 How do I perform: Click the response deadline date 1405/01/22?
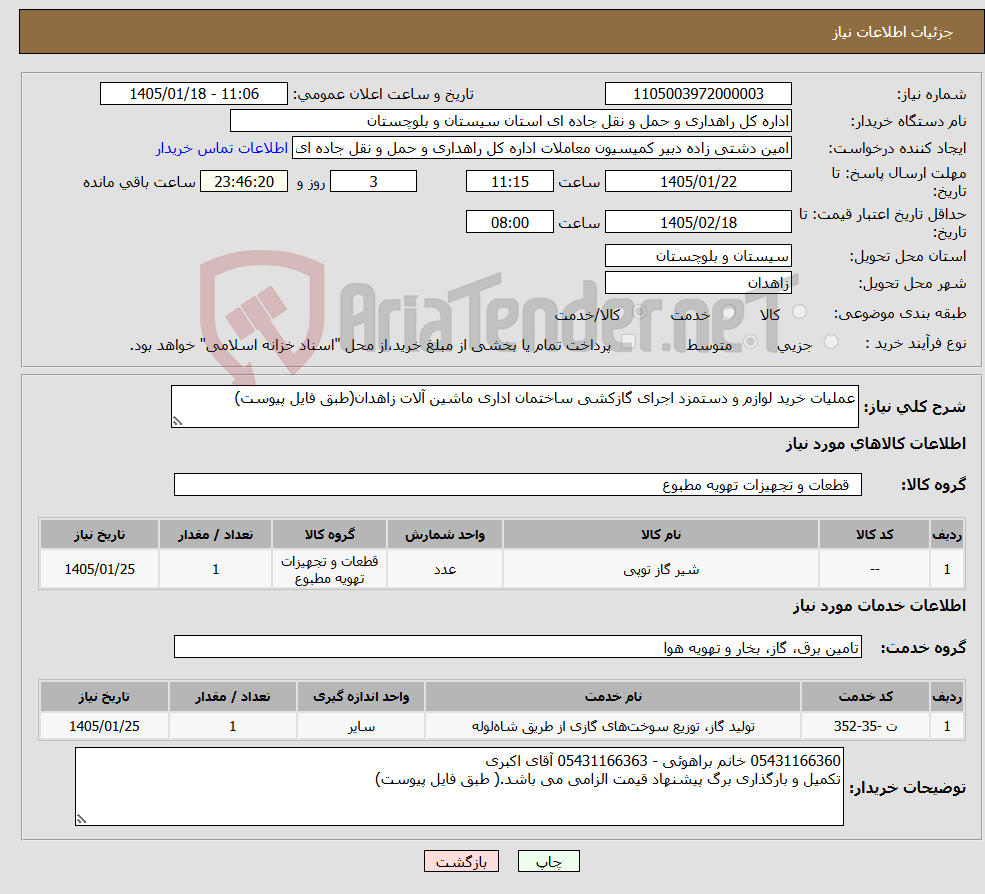[x=698, y=182]
